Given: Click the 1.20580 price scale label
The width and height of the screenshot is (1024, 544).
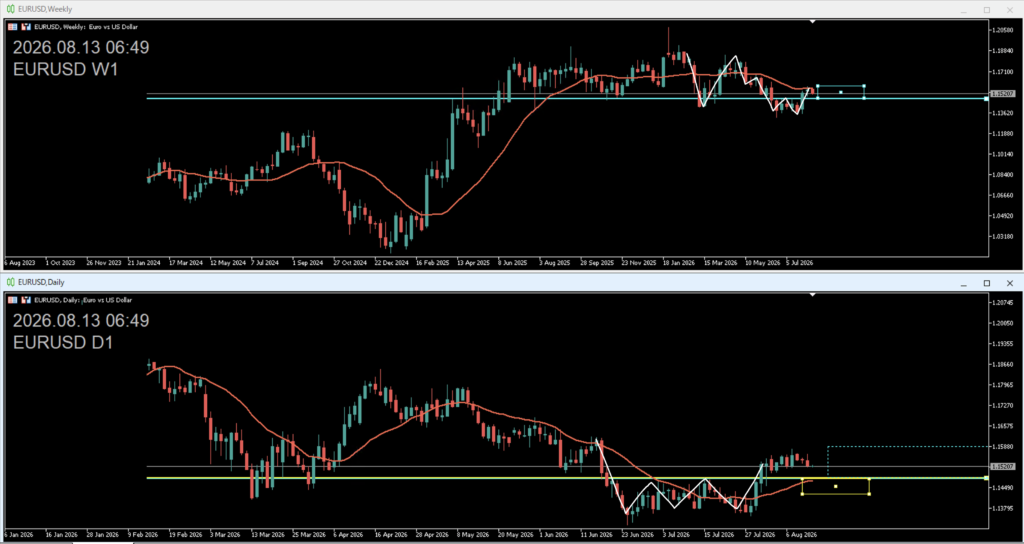Looking at the screenshot, I should pyautogui.click(x=1002, y=30).
